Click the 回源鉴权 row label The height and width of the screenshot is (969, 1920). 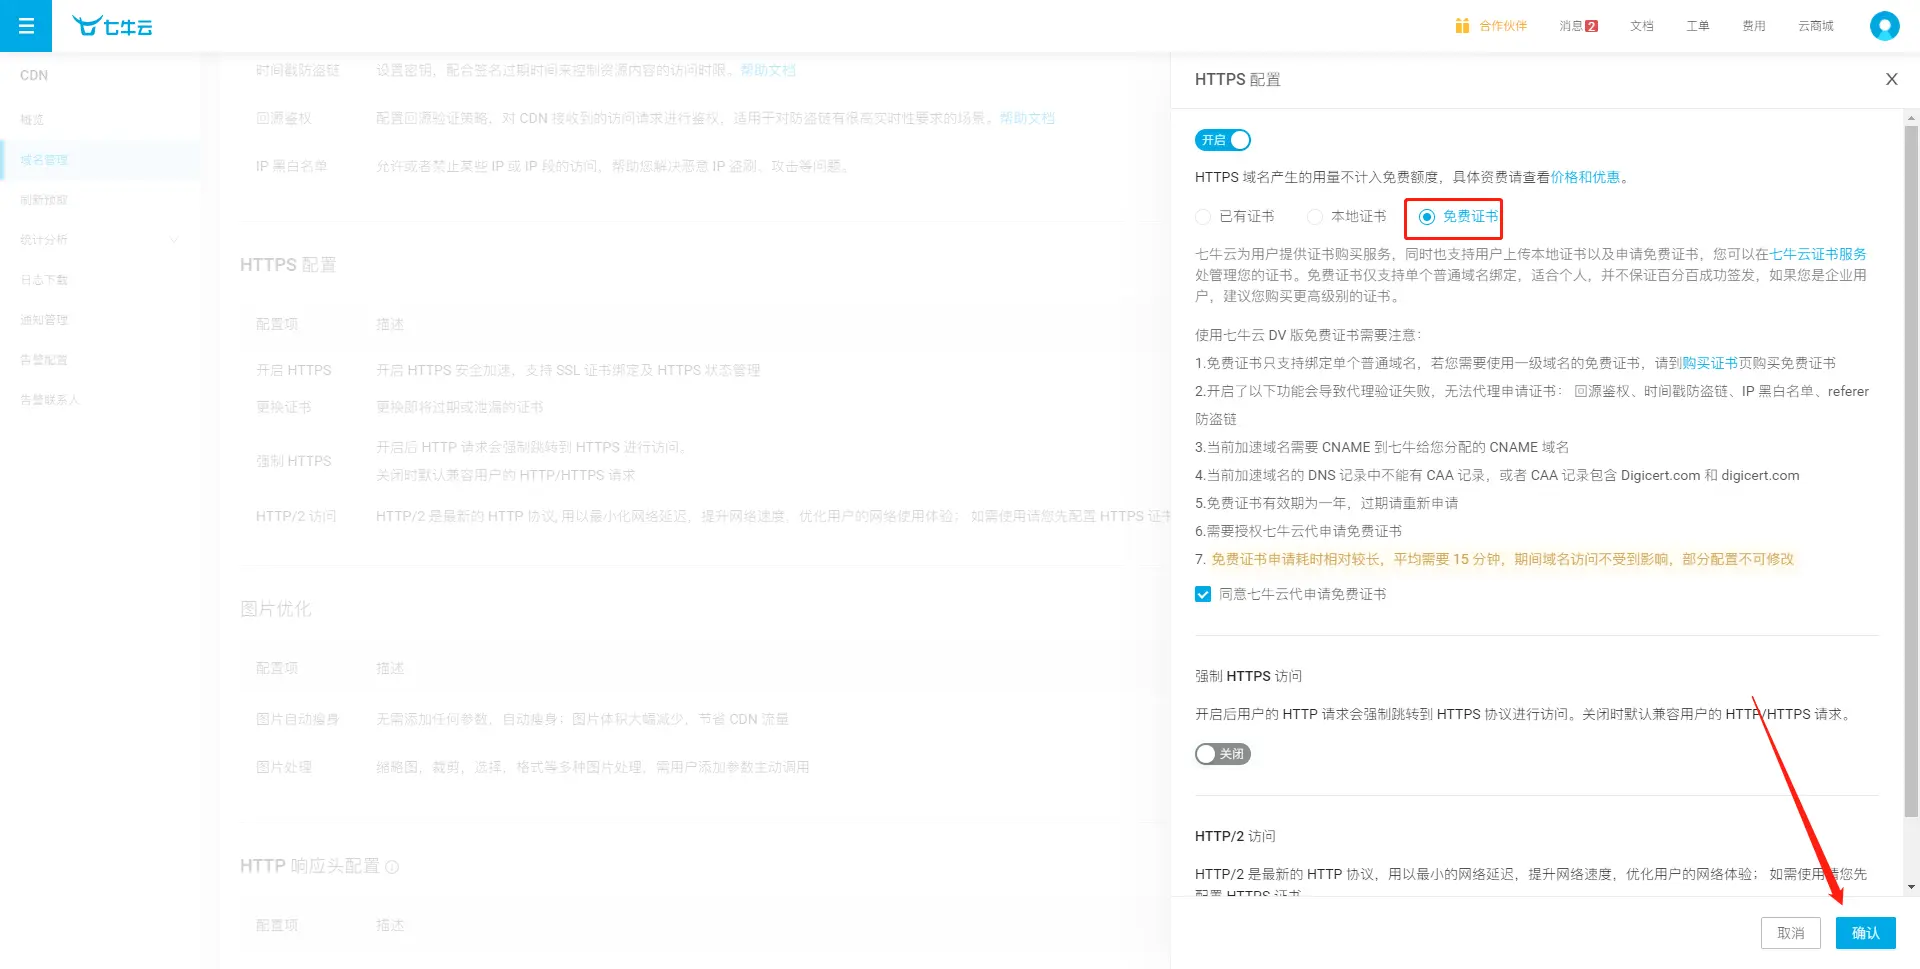pos(284,118)
